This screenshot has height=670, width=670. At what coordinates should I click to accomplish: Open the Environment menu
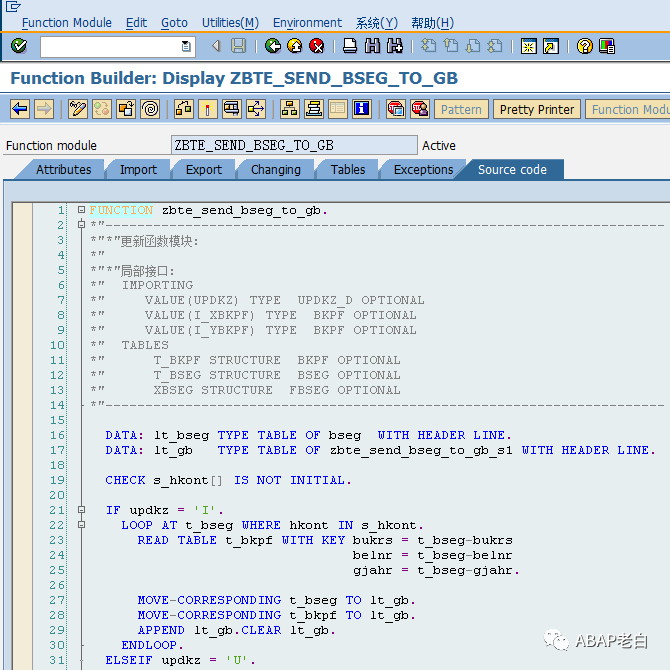[x=307, y=23]
